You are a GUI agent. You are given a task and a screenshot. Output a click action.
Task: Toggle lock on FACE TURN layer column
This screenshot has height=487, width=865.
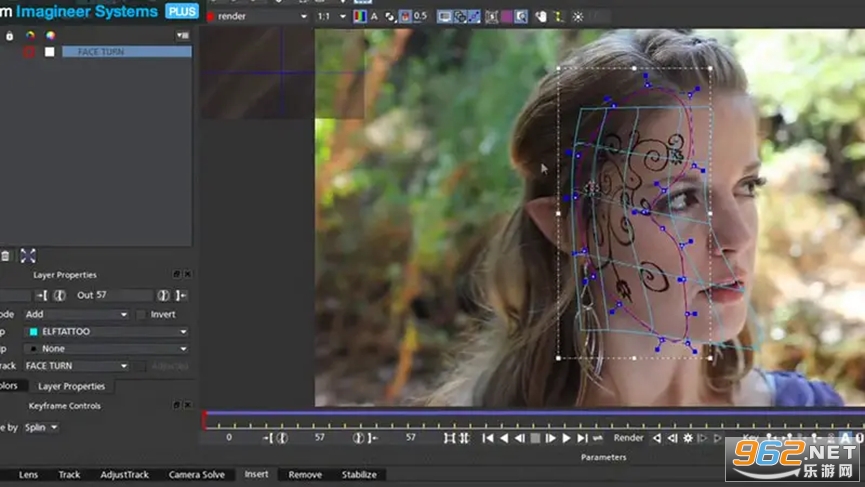[9, 36]
